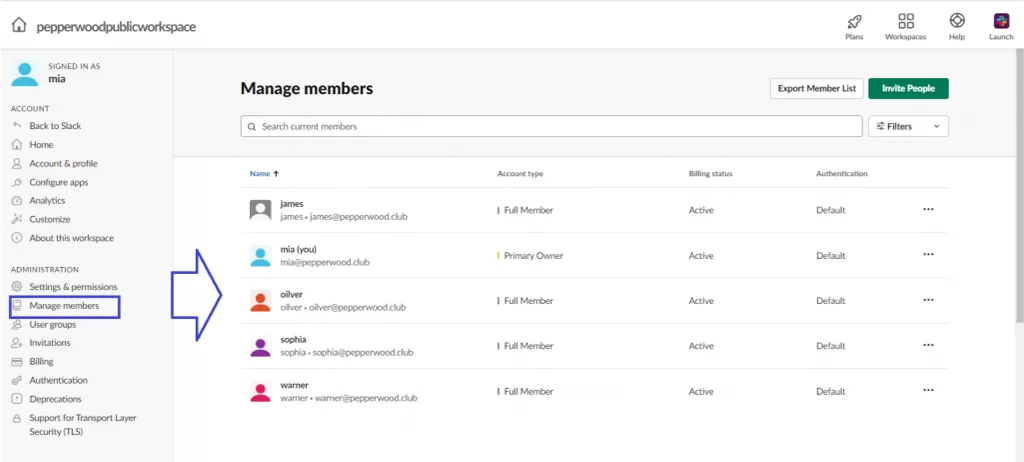The image size is (1024, 462).
Task: Go to Back to Slack
Action: pos(55,125)
